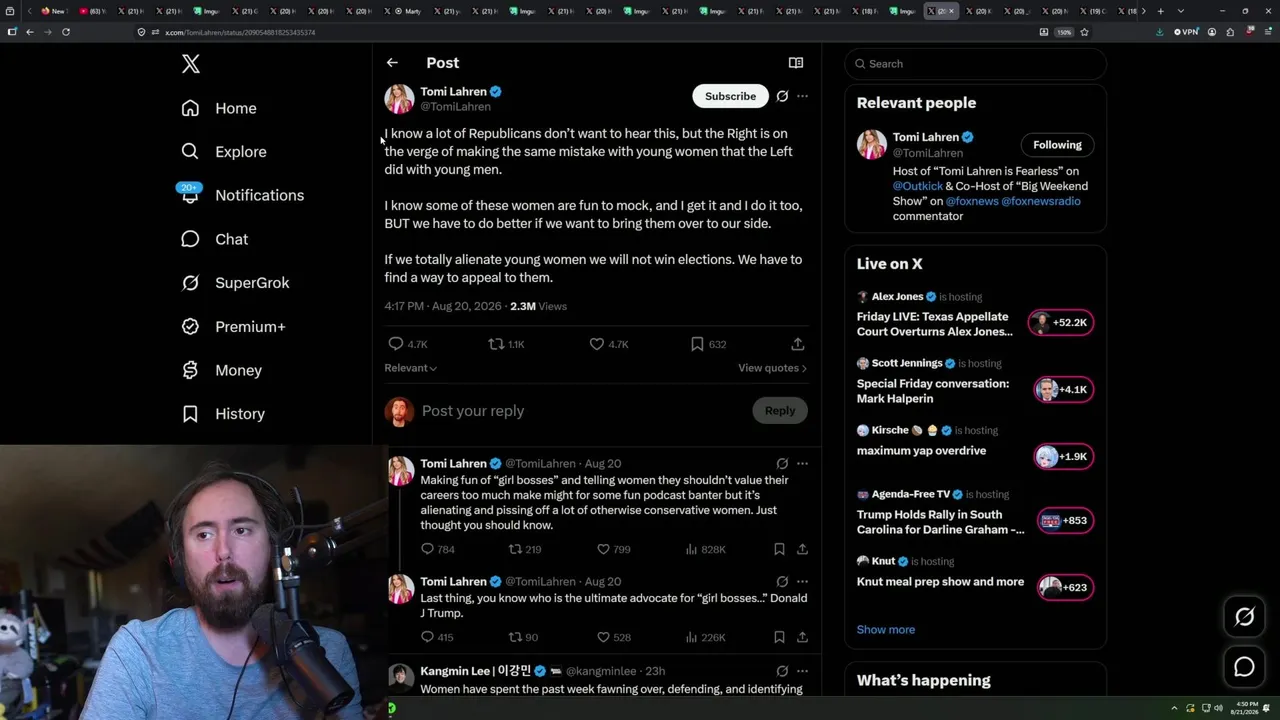Click Subscribe button on Tomi Lahren's post
The image size is (1280, 720).
[x=730, y=96]
